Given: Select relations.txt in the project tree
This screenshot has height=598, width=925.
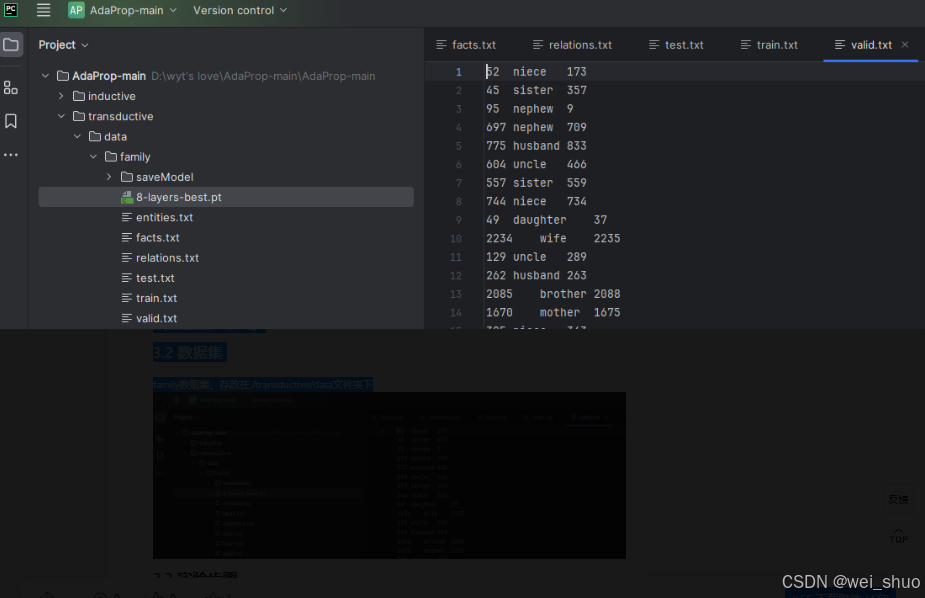Looking at the screenshot, I should (160, 258).
